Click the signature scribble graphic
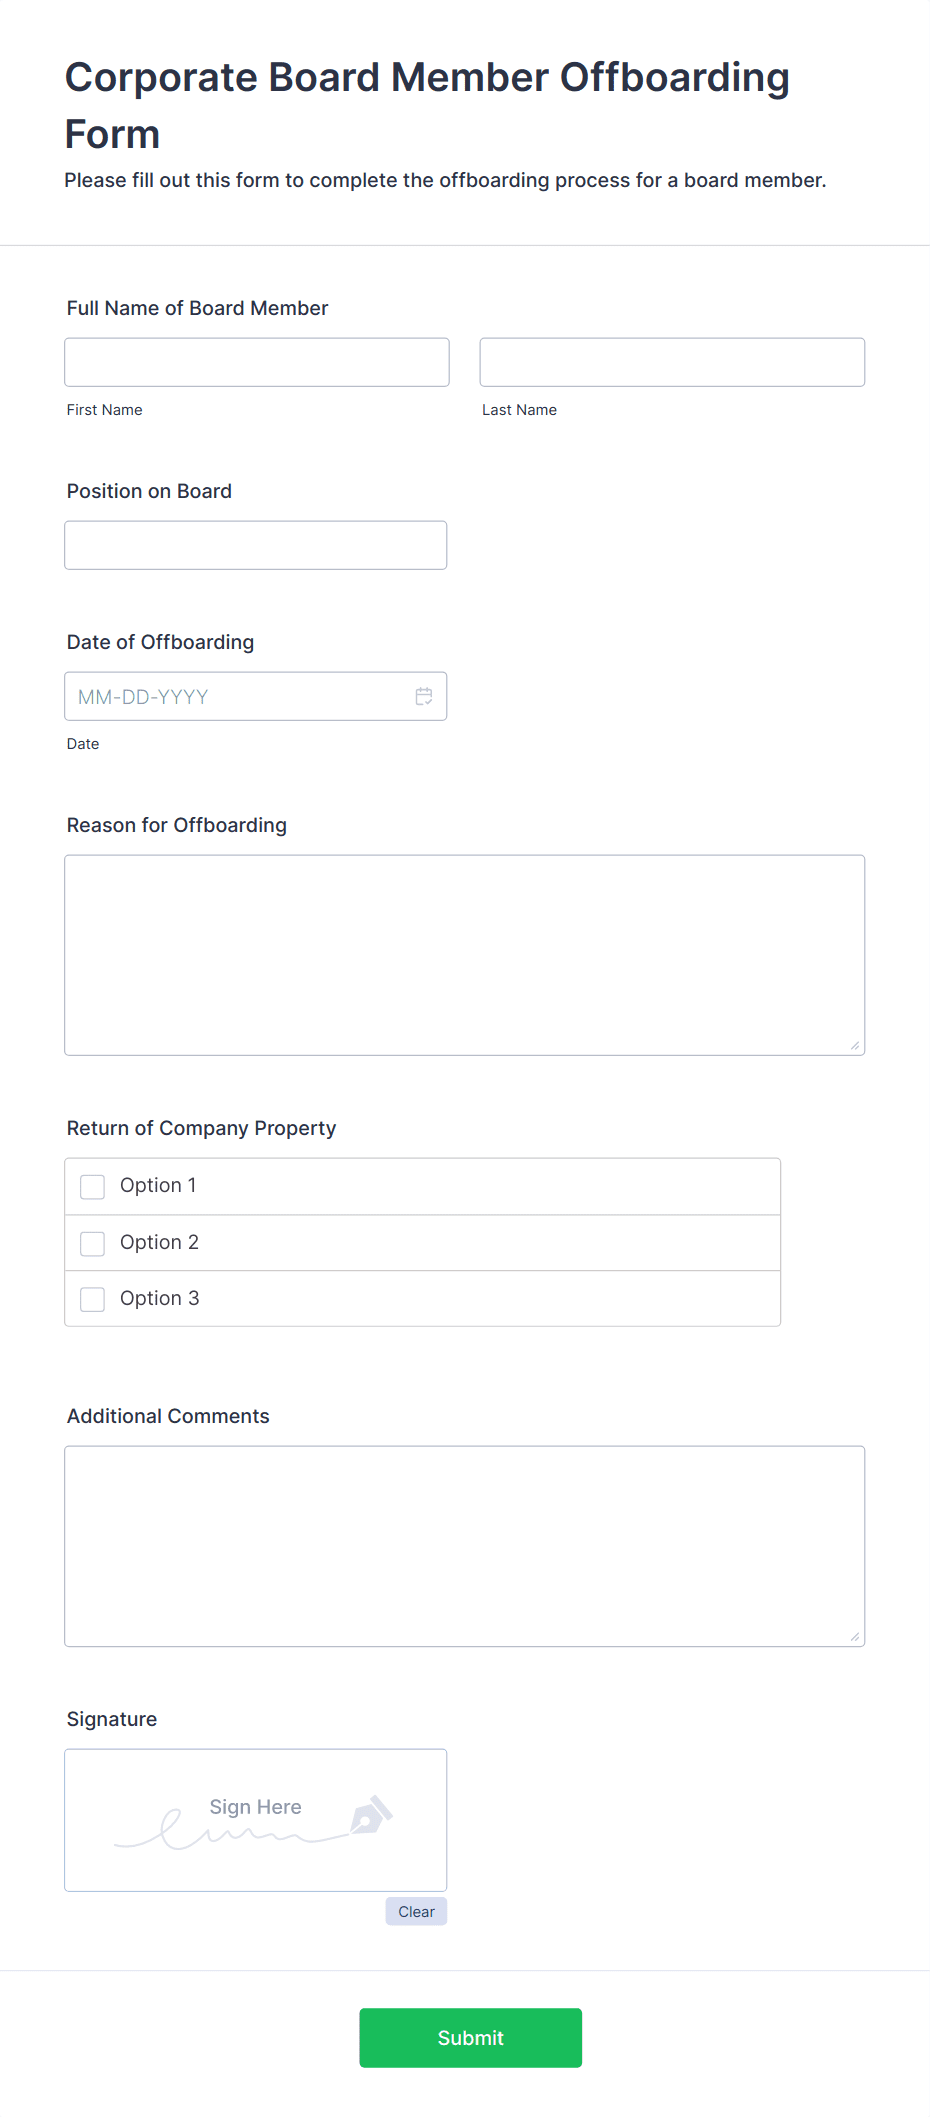This screenshot has width=930, height=2117. coord(230,1830)
